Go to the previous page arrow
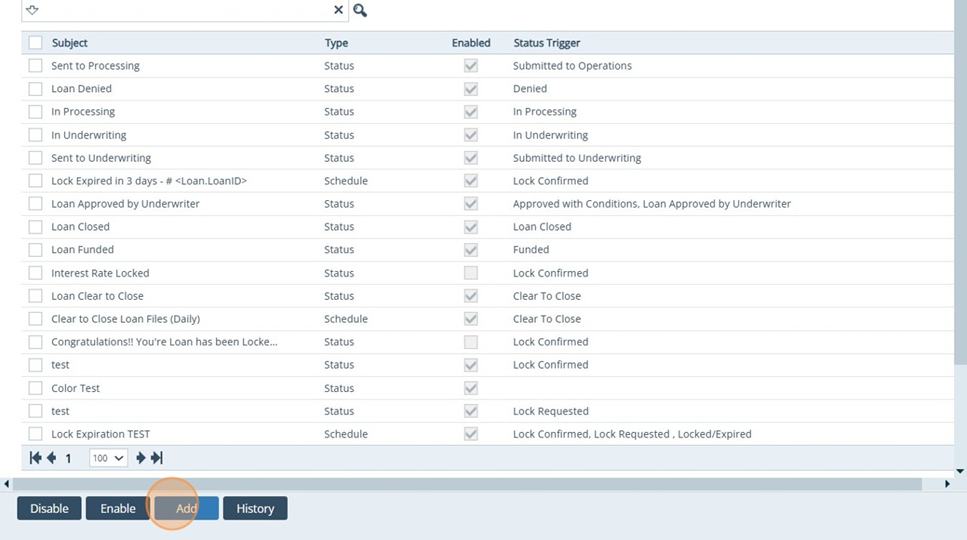Screen dimensions: 967x540 [x=51, y=458]
